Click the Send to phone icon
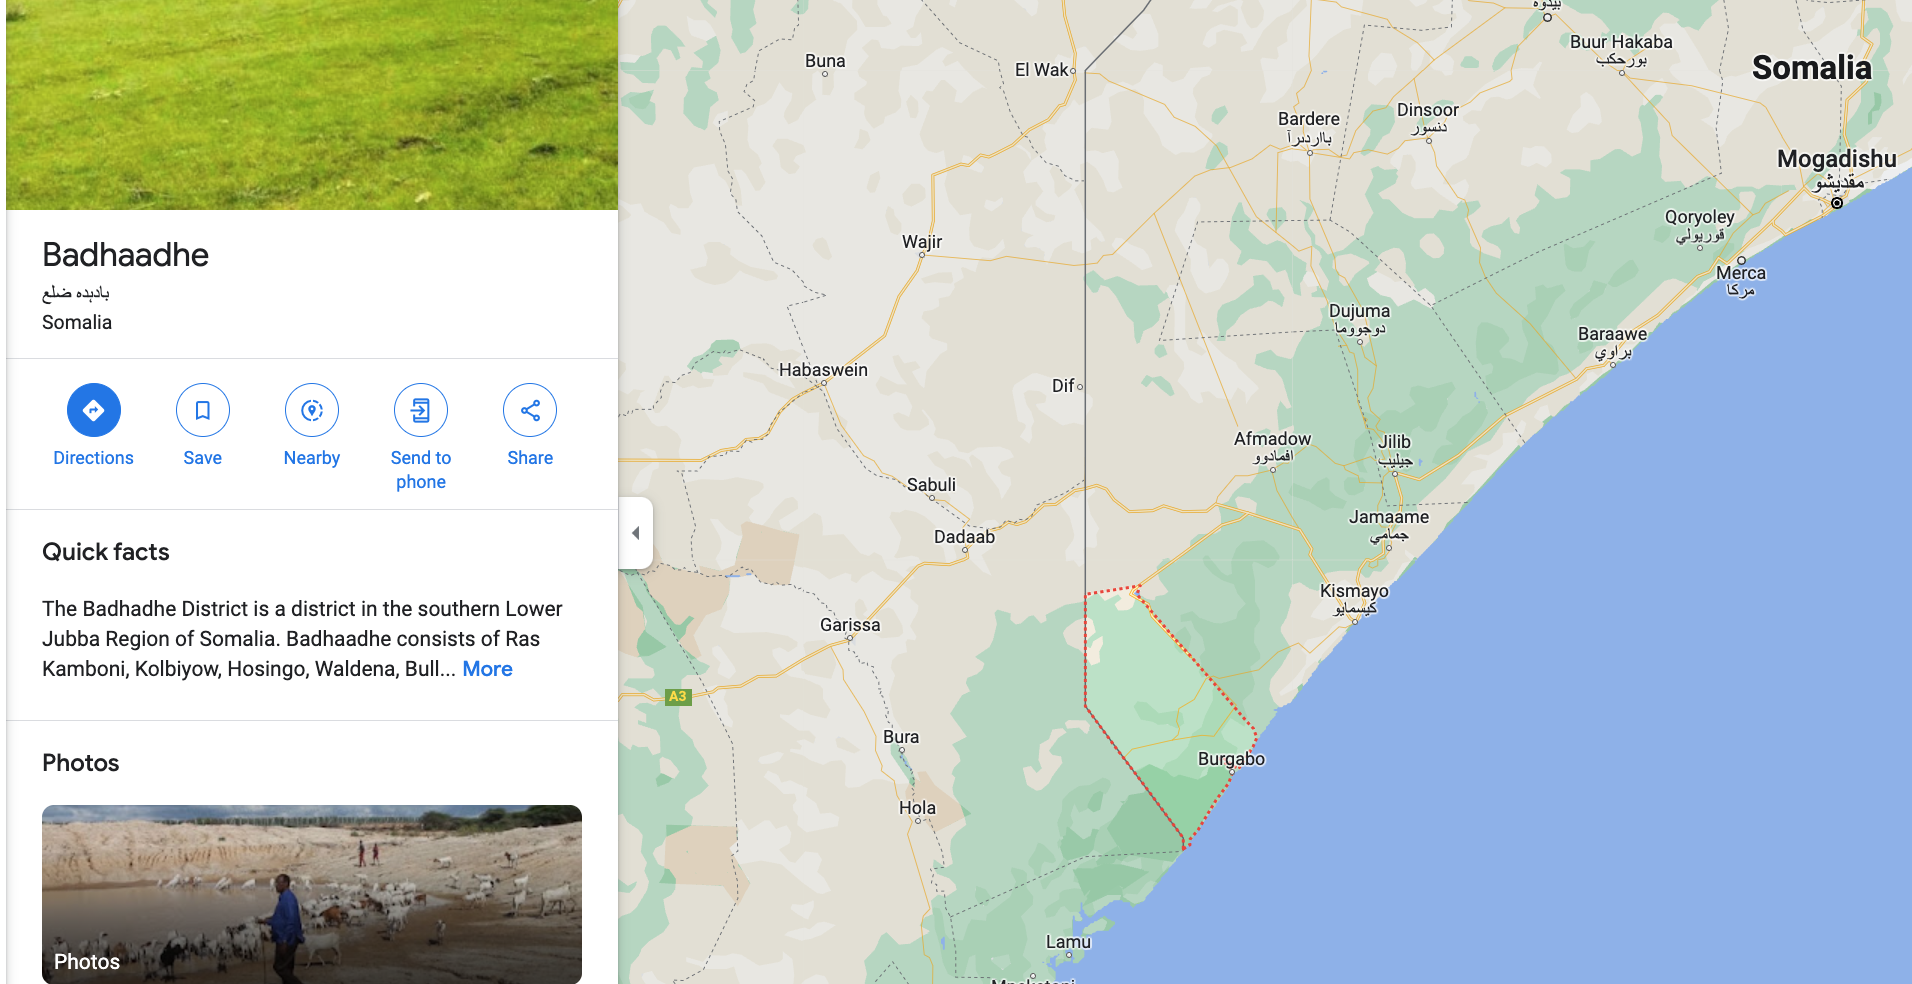This screenshot has height=984, width=1912. [x=421, y=410]
